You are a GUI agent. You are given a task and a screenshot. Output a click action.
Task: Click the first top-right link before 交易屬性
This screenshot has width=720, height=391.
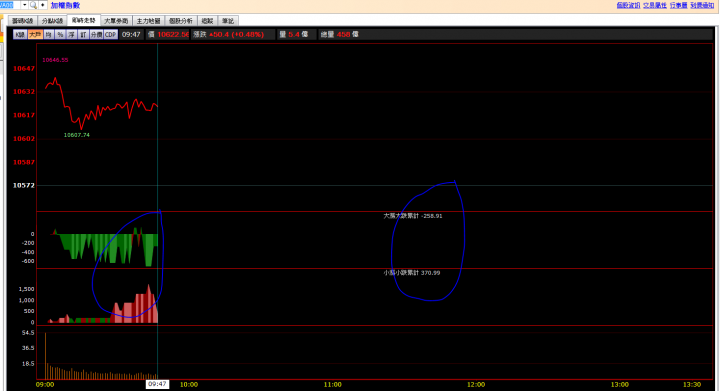pos(628,5)
